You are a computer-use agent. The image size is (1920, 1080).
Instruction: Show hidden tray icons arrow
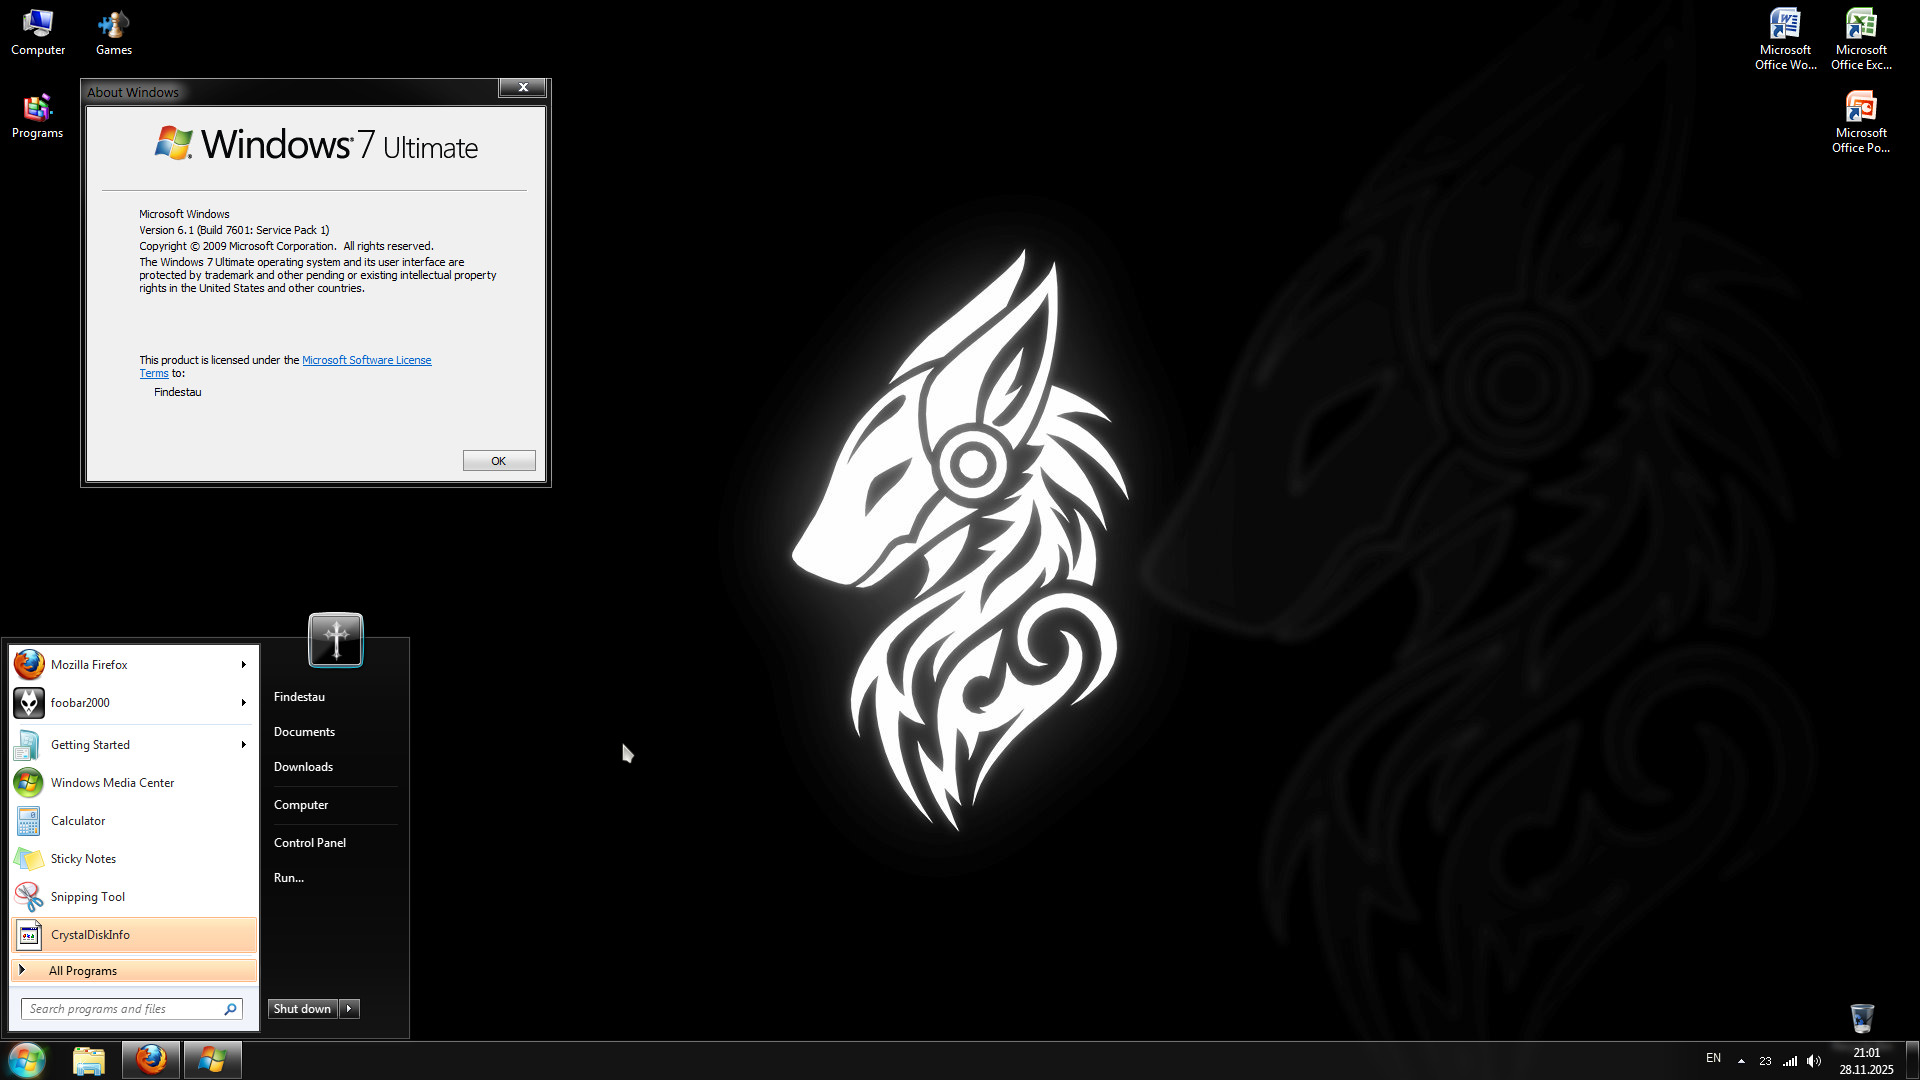tap(1741, 1061)
